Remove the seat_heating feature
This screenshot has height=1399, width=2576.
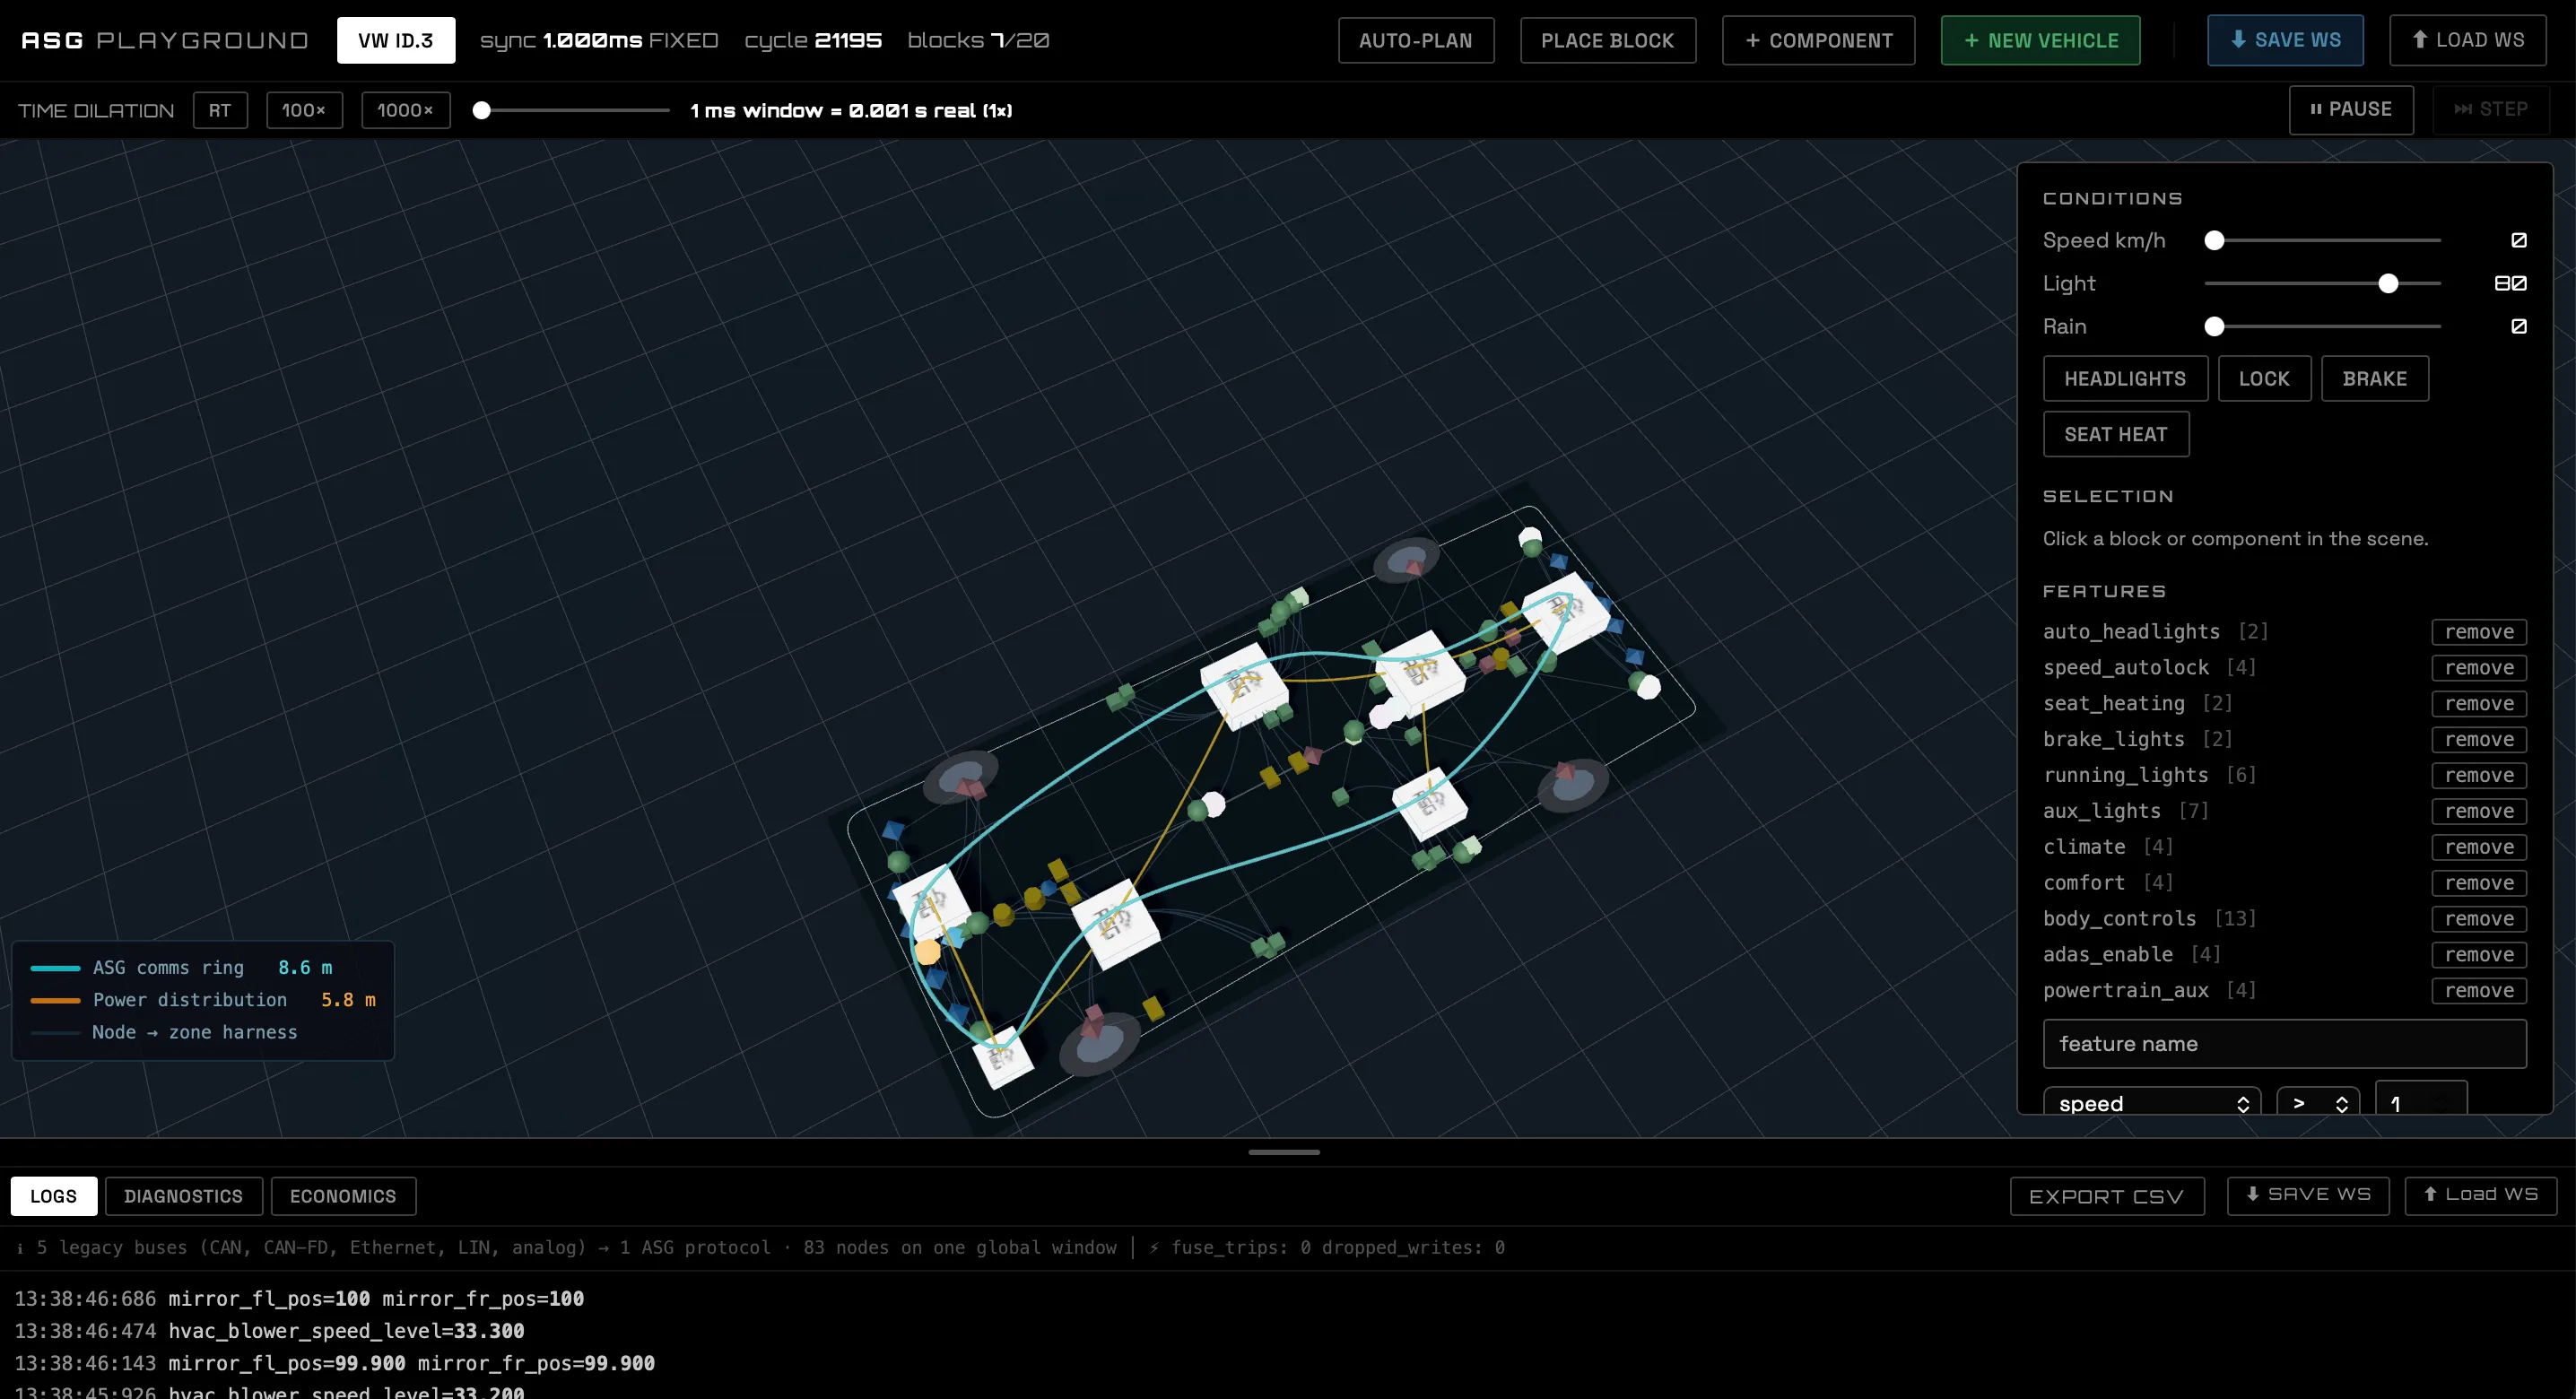click(x=2479, y=704)
